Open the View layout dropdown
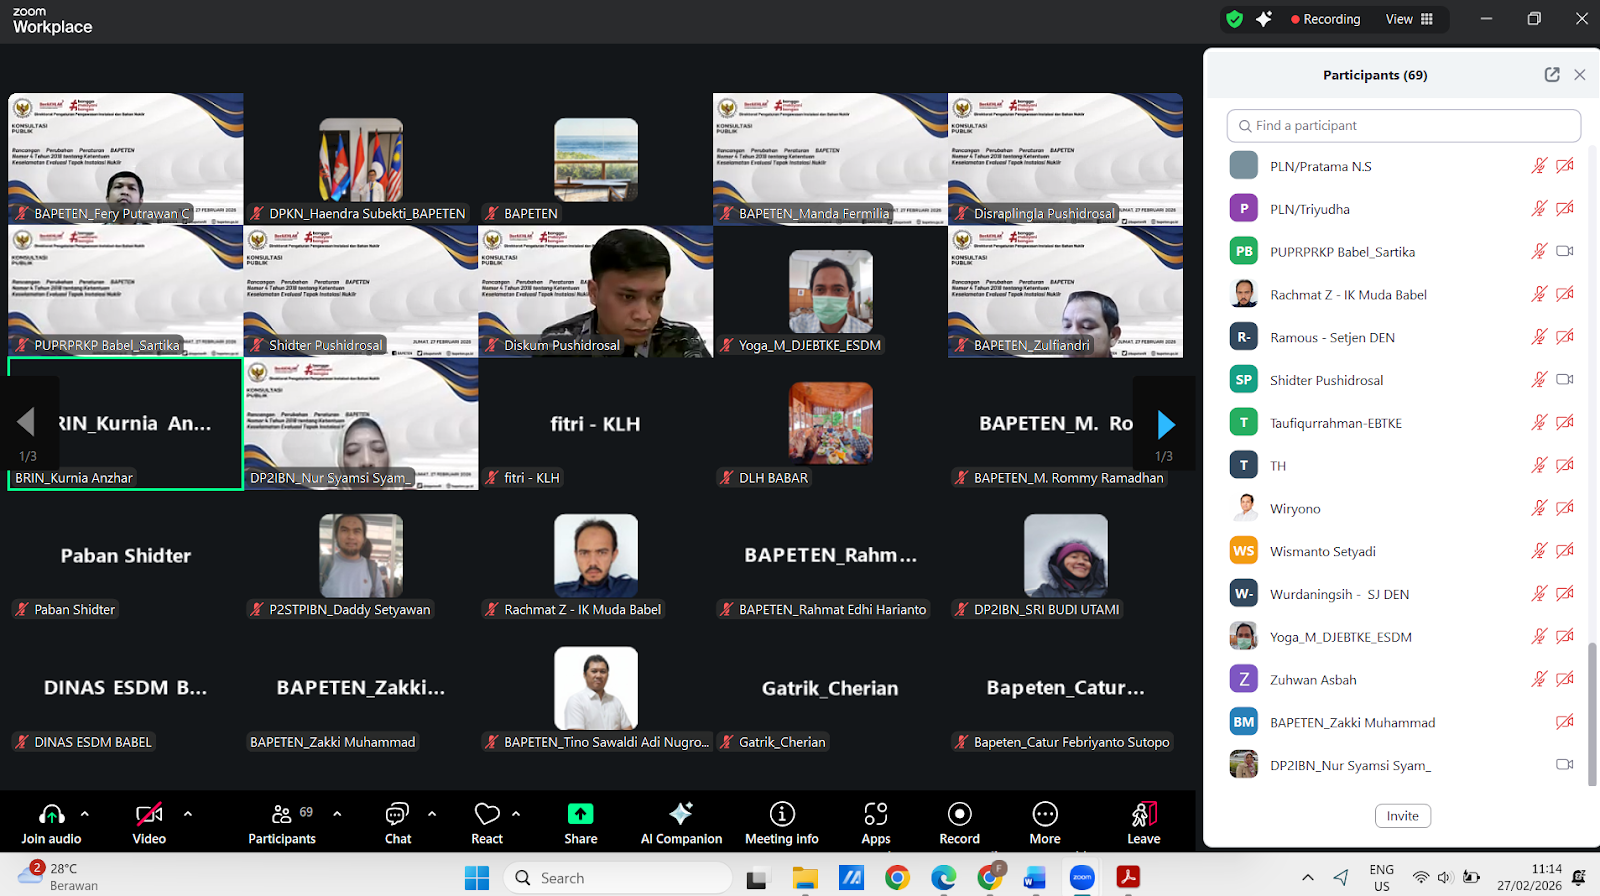The image size is (1600, 896). pos(1410,19)
